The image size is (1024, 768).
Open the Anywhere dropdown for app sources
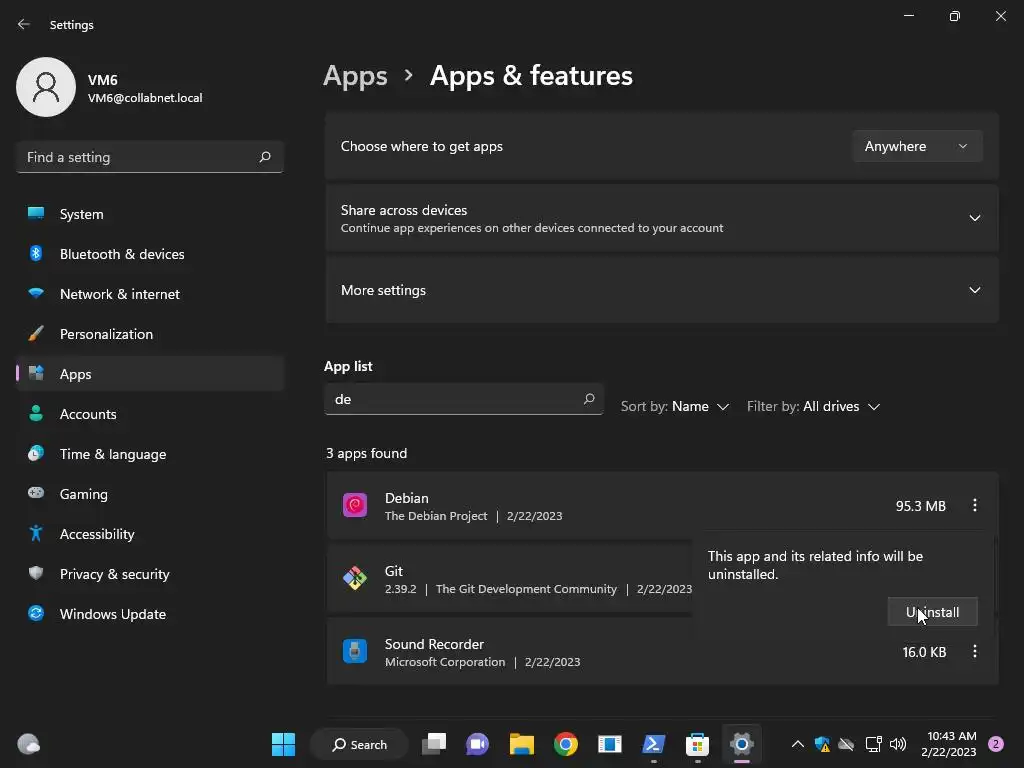coord(917,146)
